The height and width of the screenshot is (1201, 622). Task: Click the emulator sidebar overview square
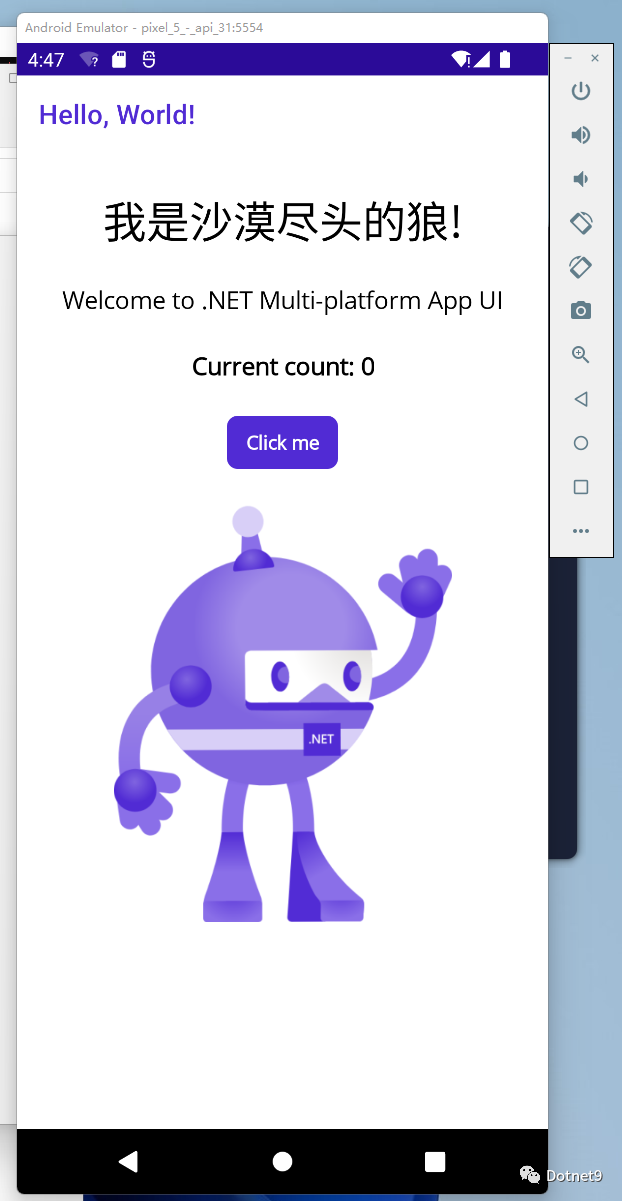tap(581, 487)
